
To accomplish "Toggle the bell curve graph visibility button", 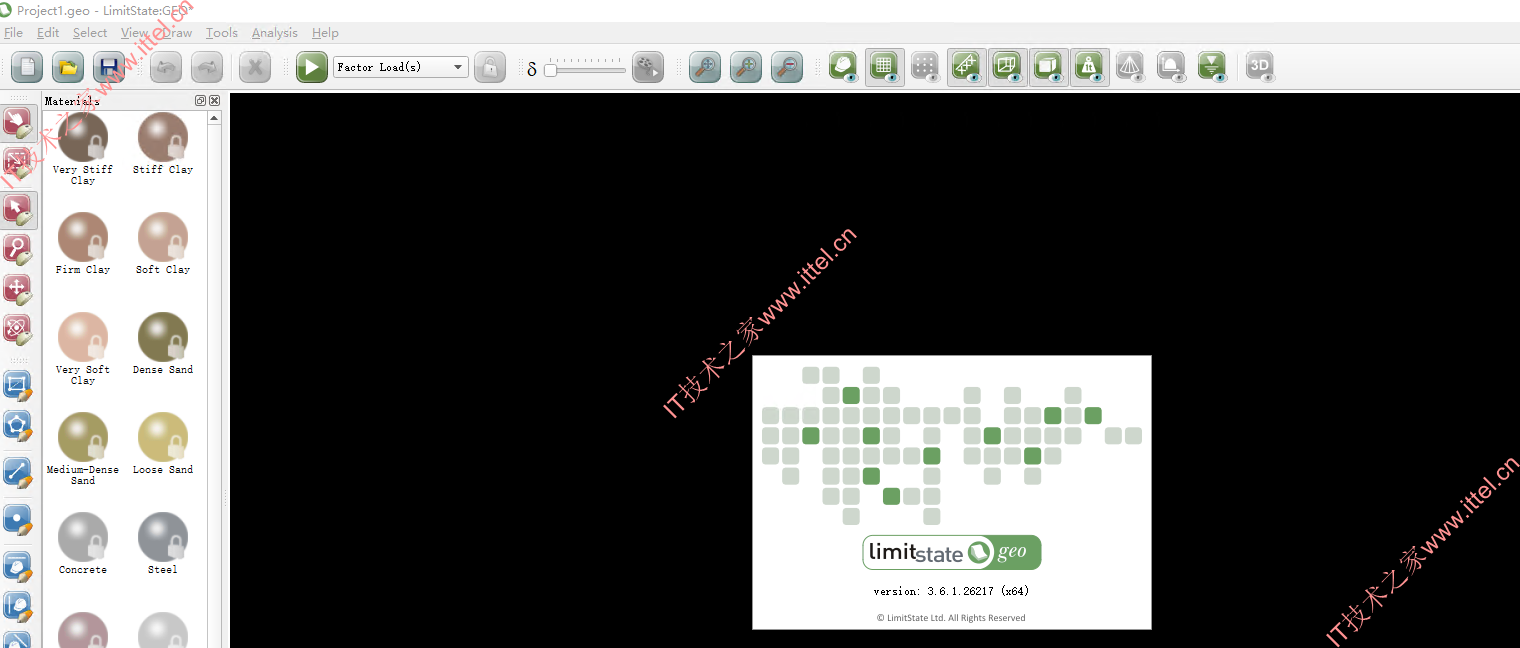I will tap(1171, 67).
